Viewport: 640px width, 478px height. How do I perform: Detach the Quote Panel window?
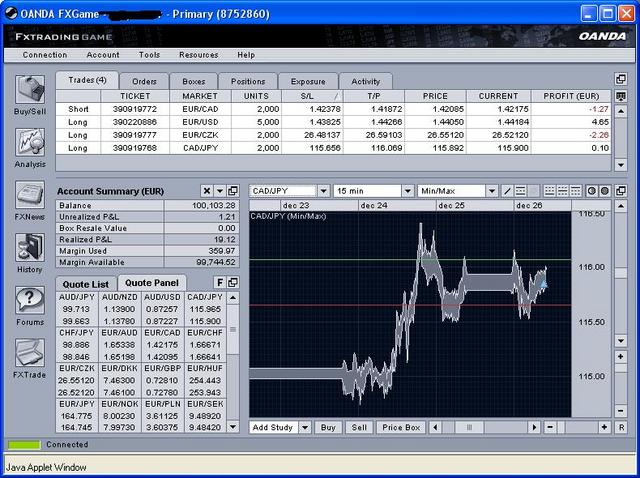pos(233,282)
